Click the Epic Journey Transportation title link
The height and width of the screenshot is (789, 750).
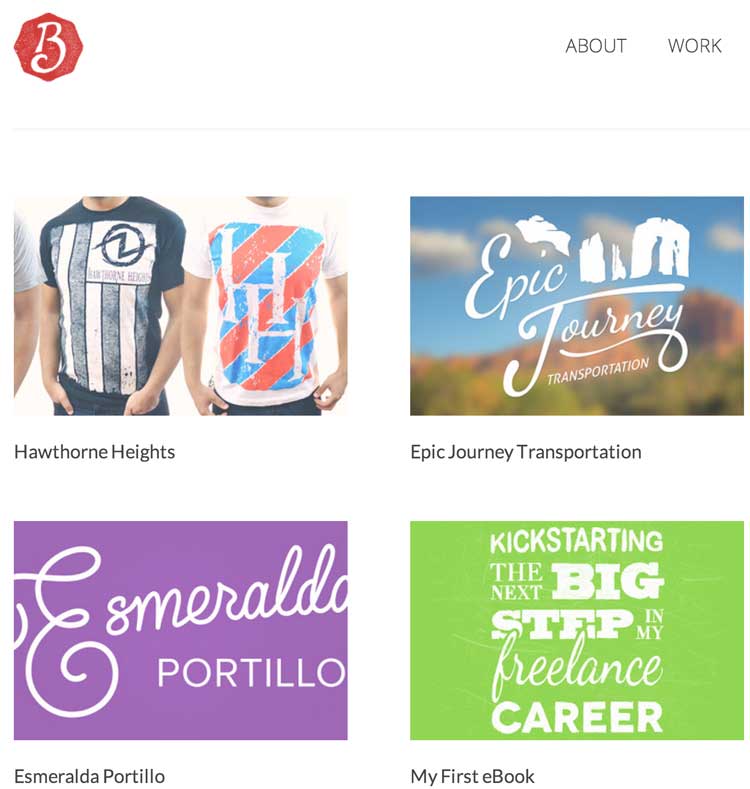pos(526,452)
